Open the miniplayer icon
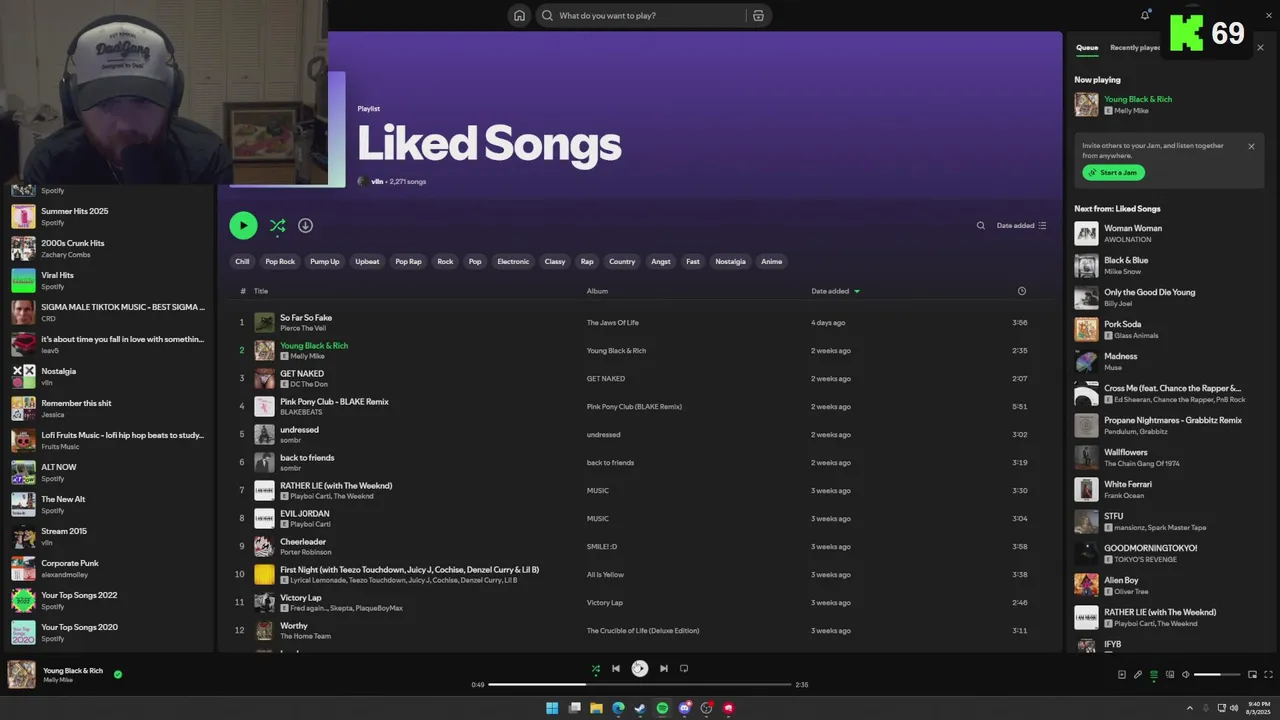1280x720 pixels. (1252, 675)
